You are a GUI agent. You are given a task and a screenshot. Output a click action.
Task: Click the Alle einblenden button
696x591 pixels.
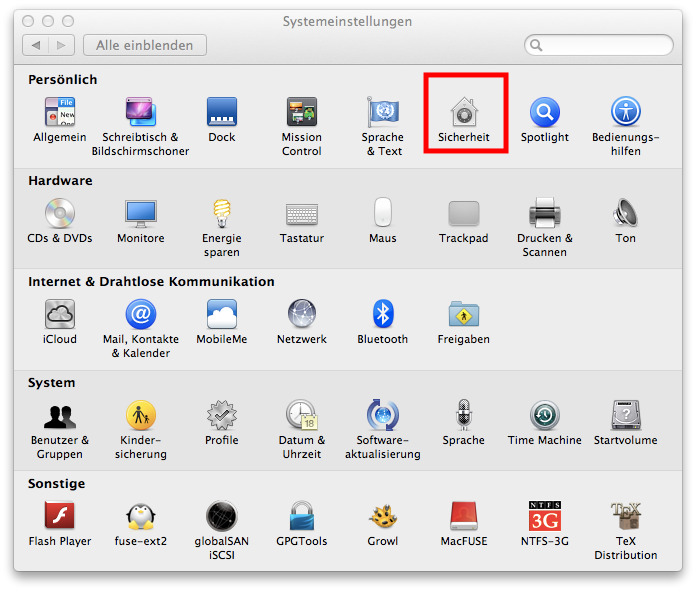click(x=145, y=45)
